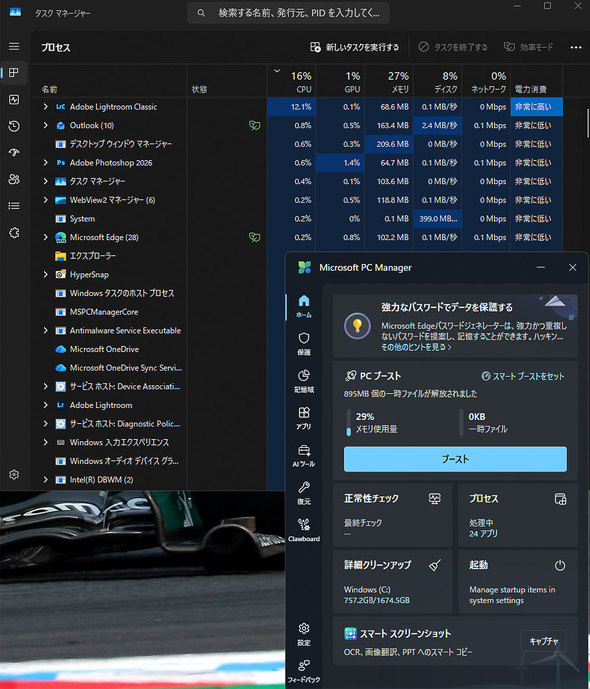The height and width of the screenshot is (689, 590).
Task: Click 757.2GB/1674.5GB storage link
Action: [377, 600]
